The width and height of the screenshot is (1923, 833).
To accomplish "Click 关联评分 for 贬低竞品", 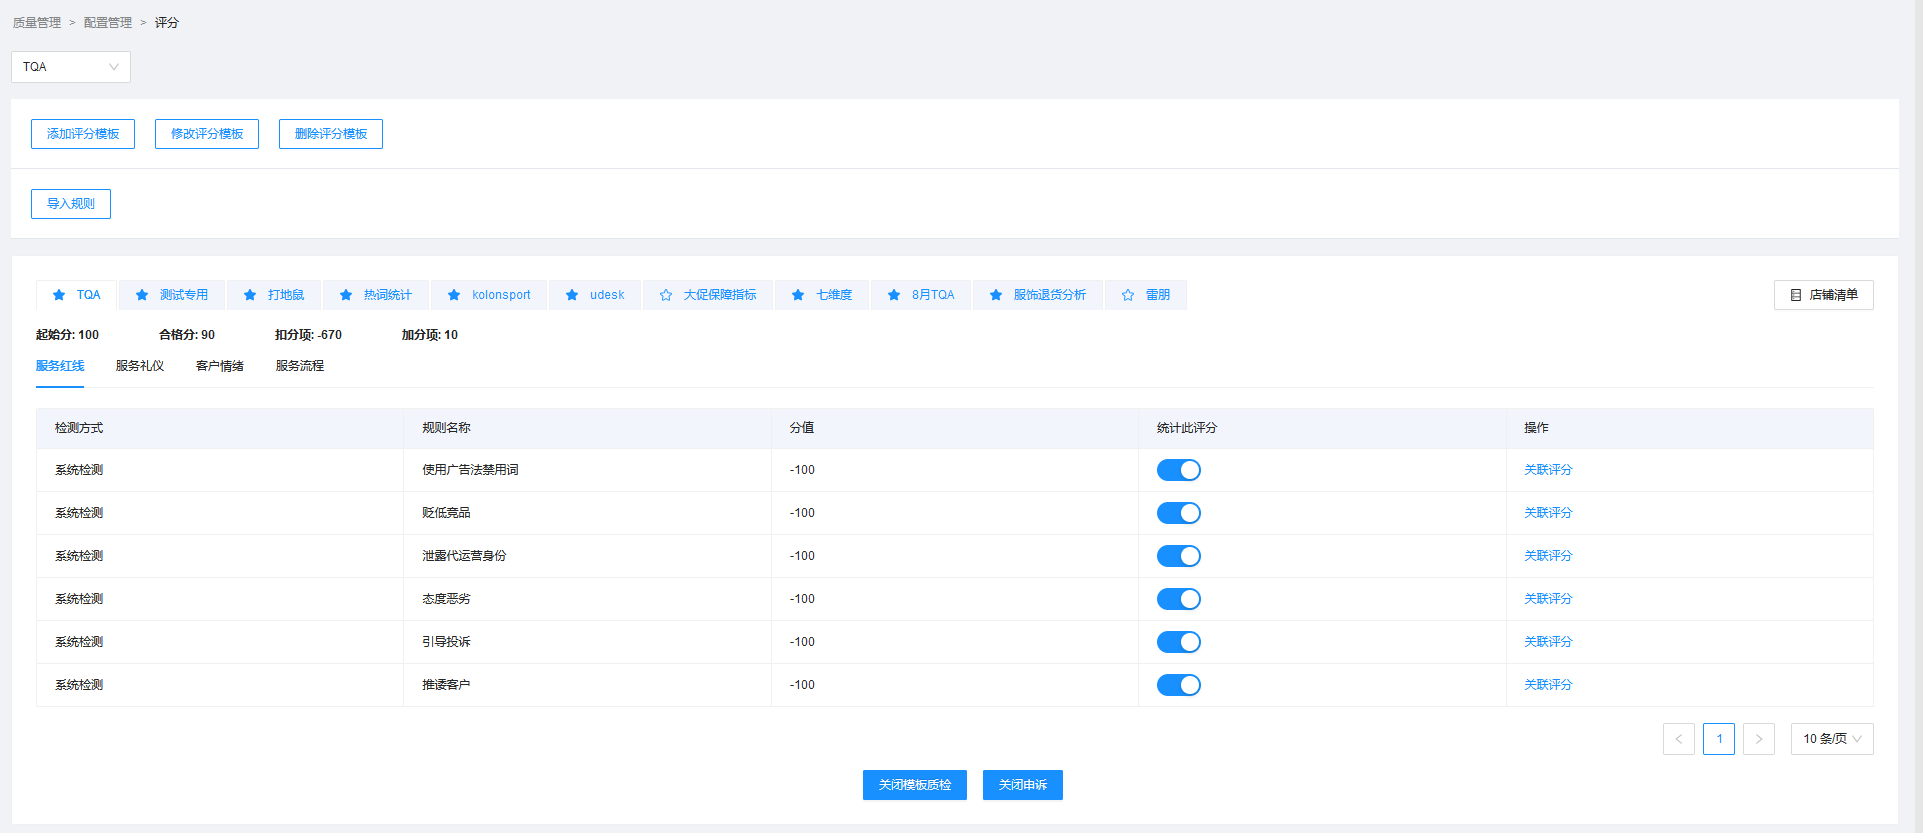I will pos(1548,513).
